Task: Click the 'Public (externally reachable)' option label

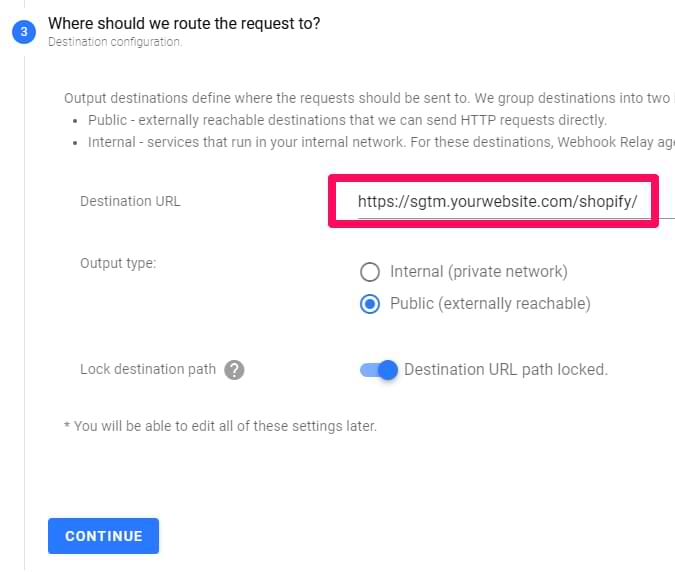Action: click(x=490, y=304)
